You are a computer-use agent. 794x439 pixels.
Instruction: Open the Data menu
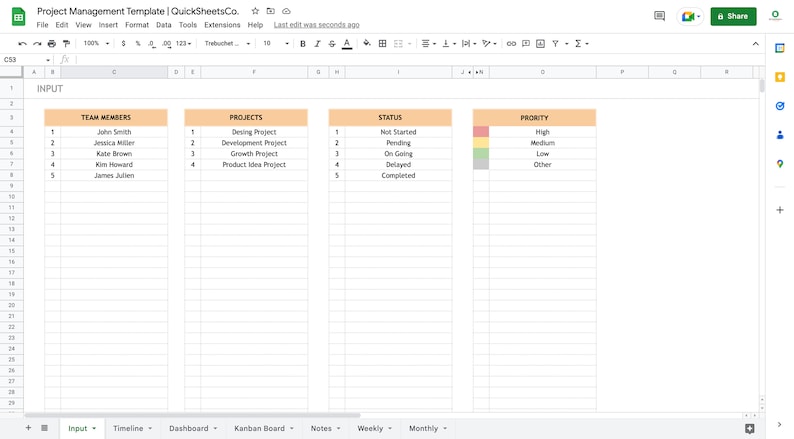click(x=164, y=25)
